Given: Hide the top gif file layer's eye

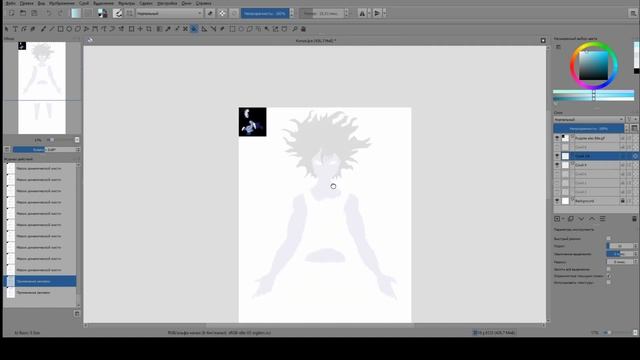Looking at the screenshot, I should tap(557, 138).
